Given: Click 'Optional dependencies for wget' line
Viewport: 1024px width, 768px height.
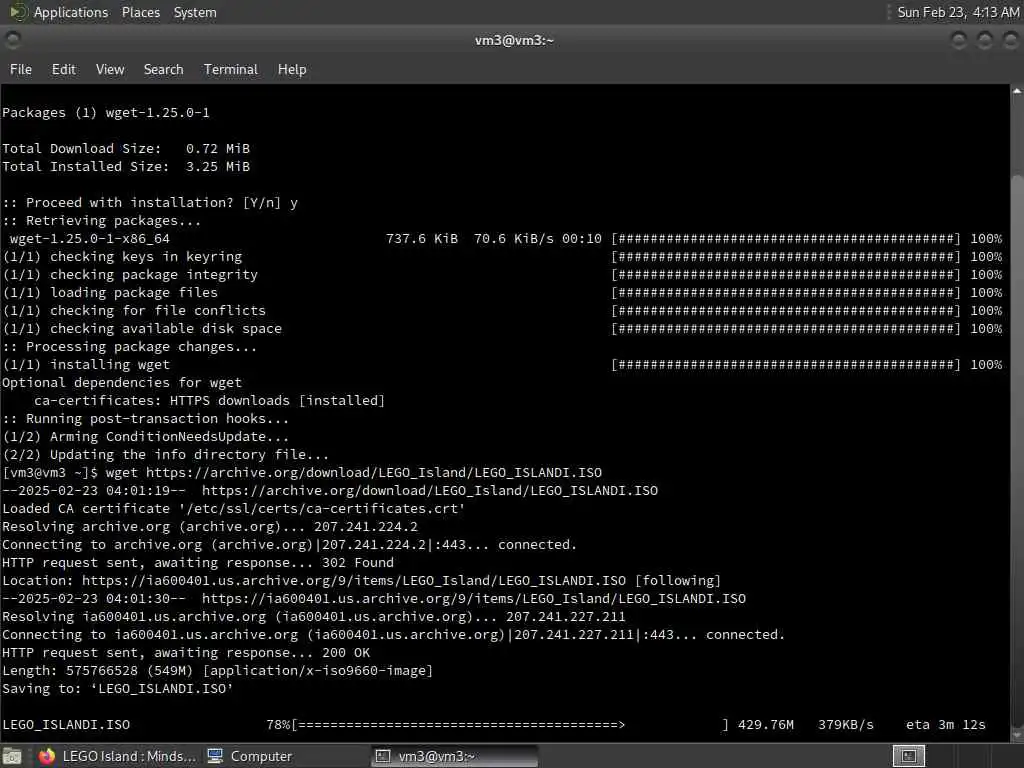Looking at the screenshot, I should (122, 383).
